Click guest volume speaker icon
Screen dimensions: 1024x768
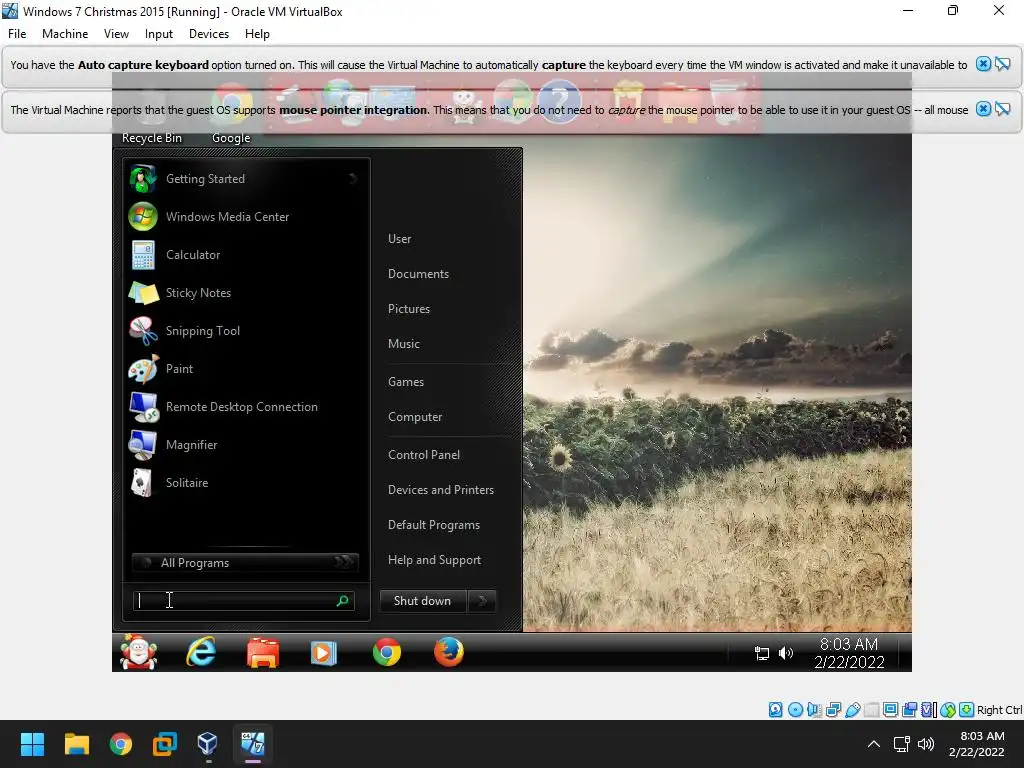(786, 652)
